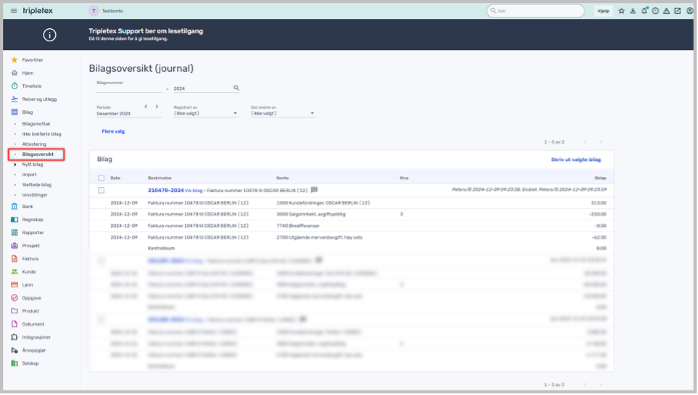This screenshot has height=395, width=698.
Task: Click Skriv ut valgte bilag link
Action: [x=576, y=159]
